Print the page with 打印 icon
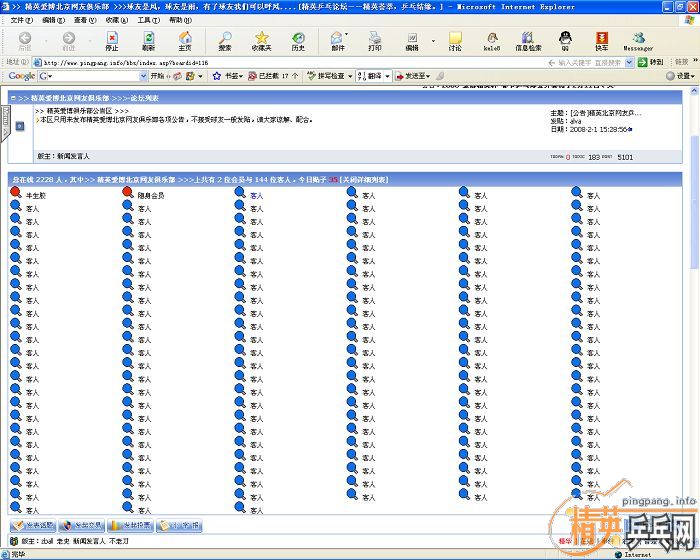The height and width of the screenshot is (560, 700). pos(375,42)
